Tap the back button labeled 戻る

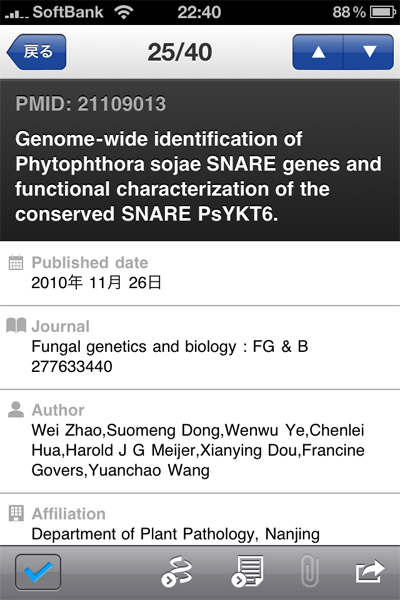pyautogui.click(x=36, y=52)
